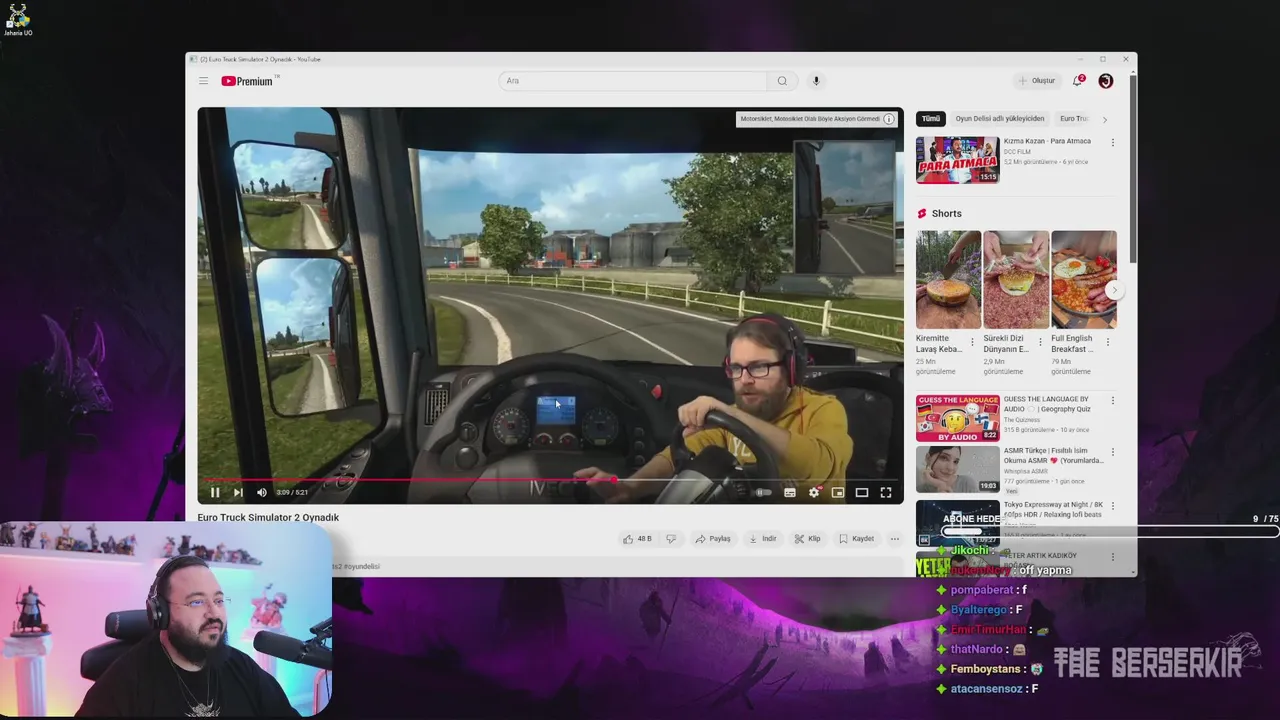Open Guess the Language by Audio thumbnail
This screenshot has height=720, width=1280.
click(x=957, y=418)
